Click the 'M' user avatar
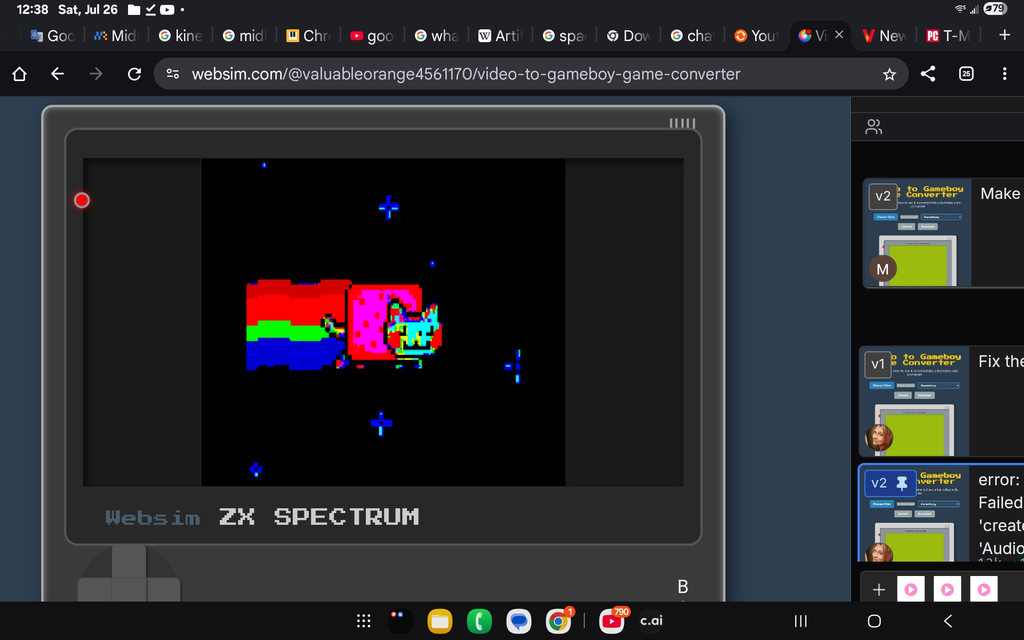This screenshot has width=1024, height=640. [x=882, y=269]
